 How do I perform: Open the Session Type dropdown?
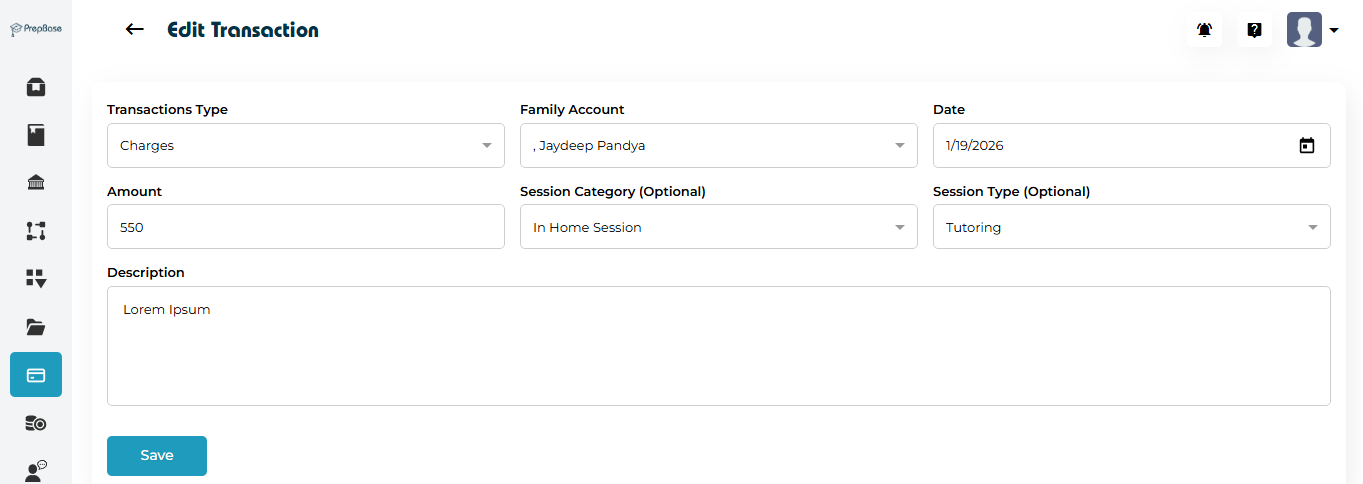(x=1131, y=228)
